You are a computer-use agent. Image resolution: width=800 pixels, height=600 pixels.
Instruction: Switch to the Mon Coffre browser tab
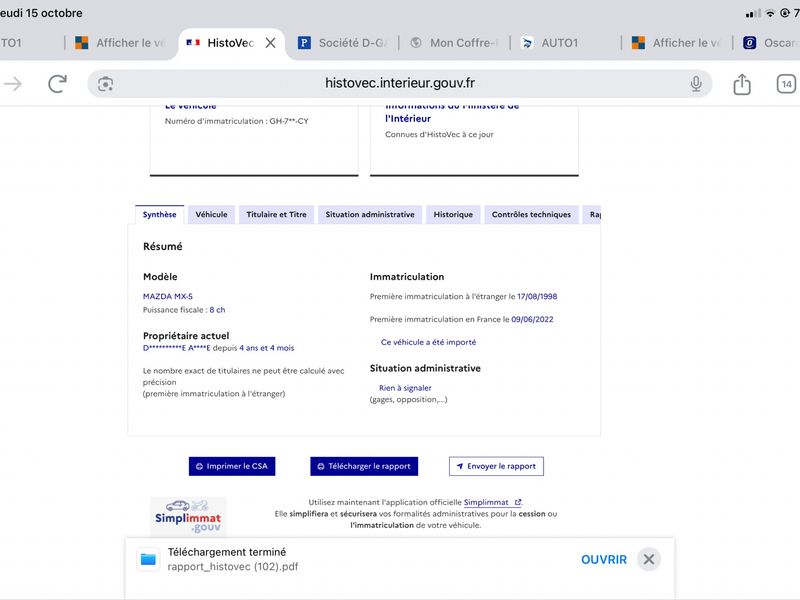(454, 43)
